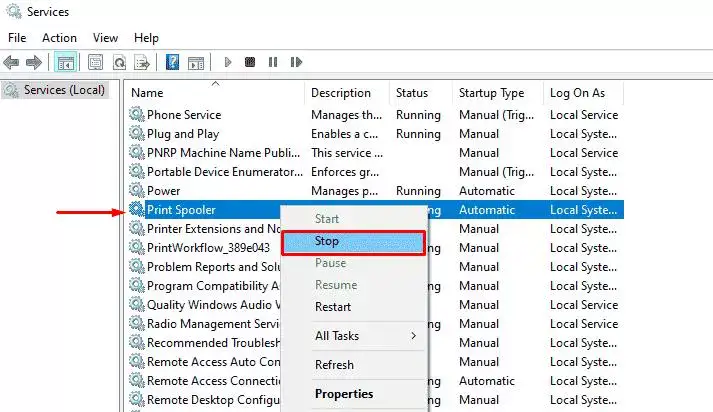This screenshot has width=713, height=412.
Task: Click the gear icon beside Phone Service
Action: point(136,114)
